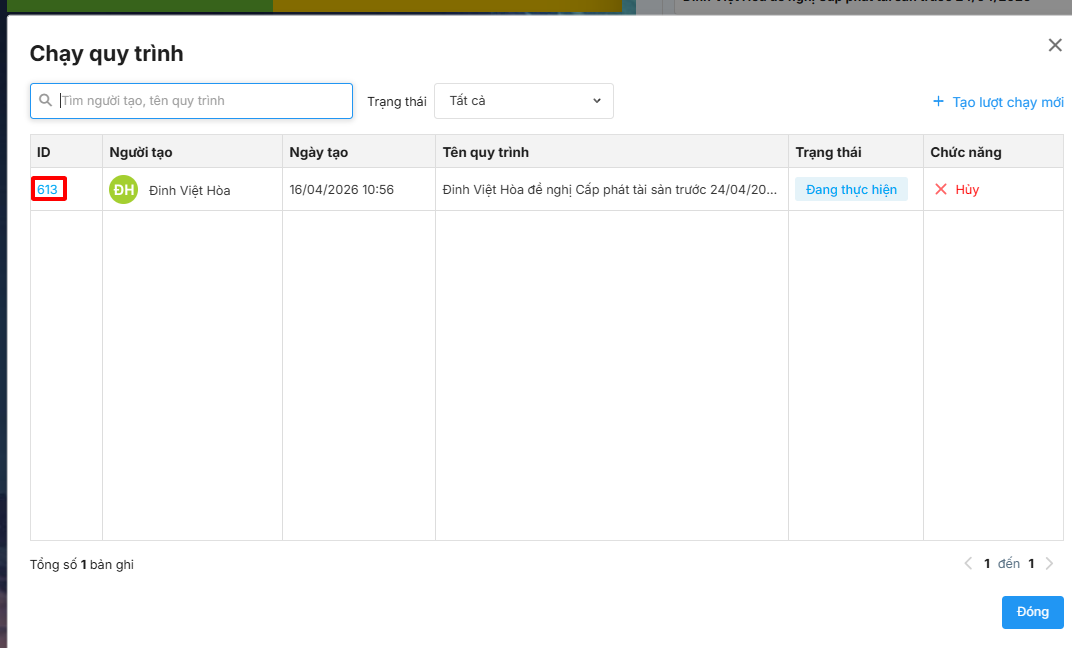The width and height of the screenshot is (1072, 648).
Task: Click the Tạo lượt chạy mới link
Action: [x=1007, y=102]
